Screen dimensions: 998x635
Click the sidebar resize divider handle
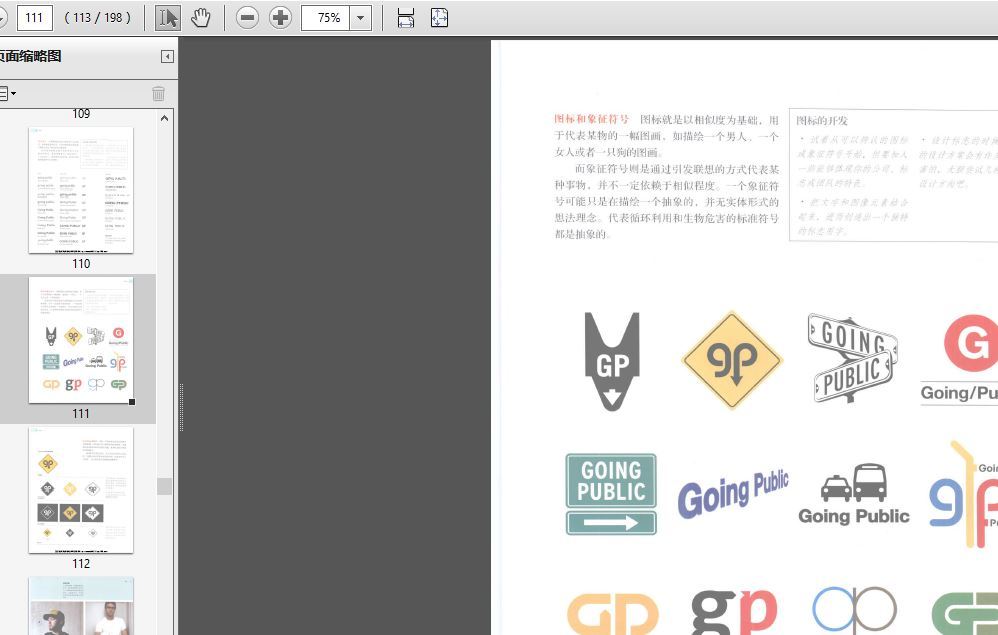click(x=181, y=407)
